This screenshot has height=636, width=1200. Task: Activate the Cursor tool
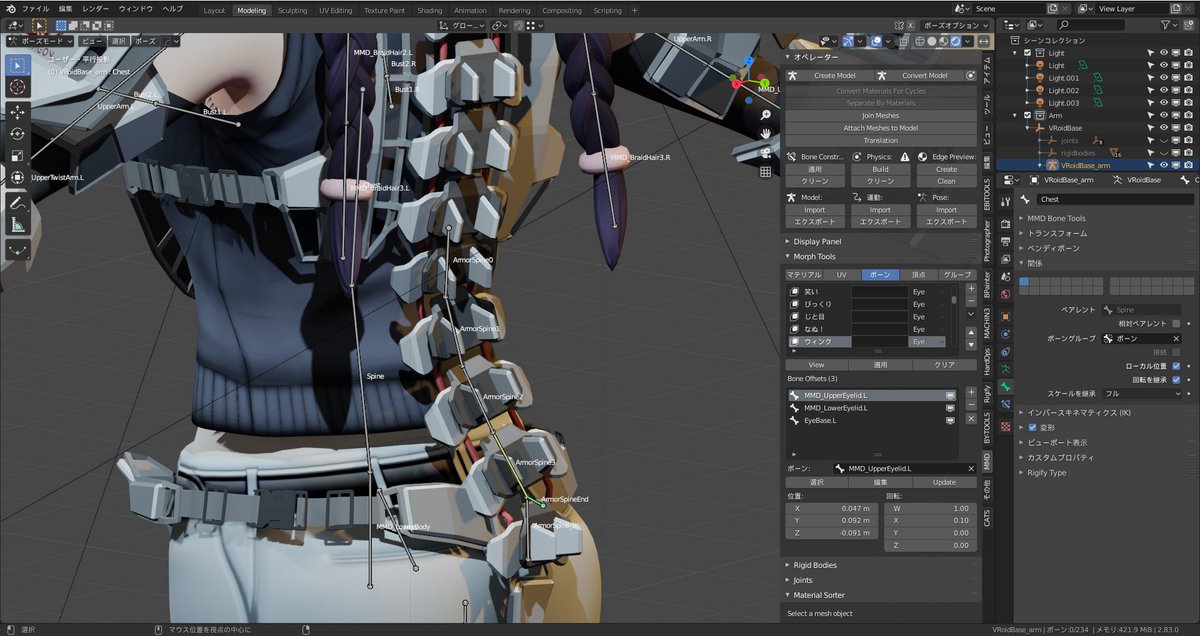click(18, 88)
